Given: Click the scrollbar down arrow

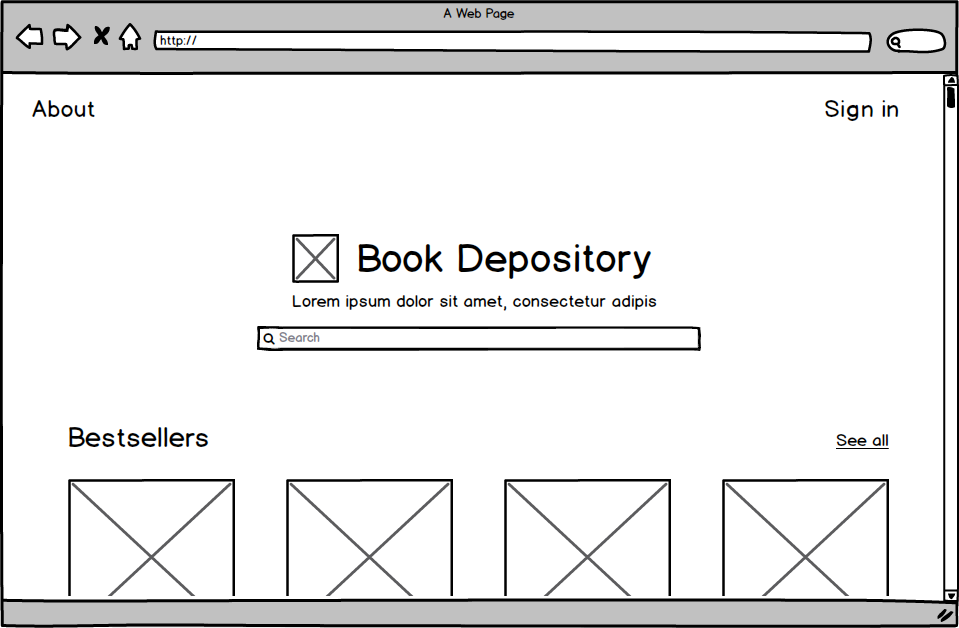Looking at the screenshot, I should click(x=950, y=595).
